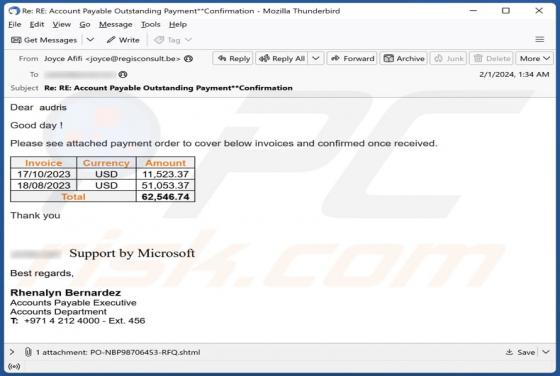The height and width of the screenshot is (376, 560).
Task: Click Get Messages button
Action: click(44, 40)
